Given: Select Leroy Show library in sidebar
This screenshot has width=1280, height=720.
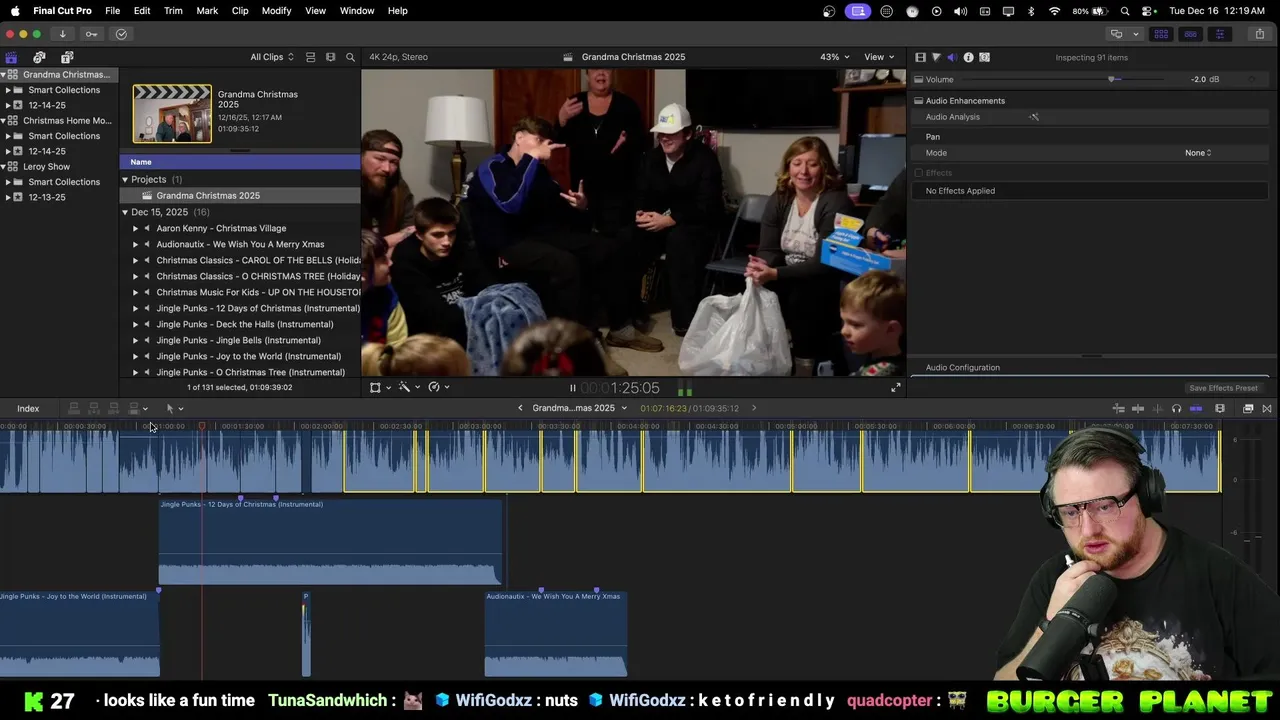Looking at the screenshot, I should point(47,166).
